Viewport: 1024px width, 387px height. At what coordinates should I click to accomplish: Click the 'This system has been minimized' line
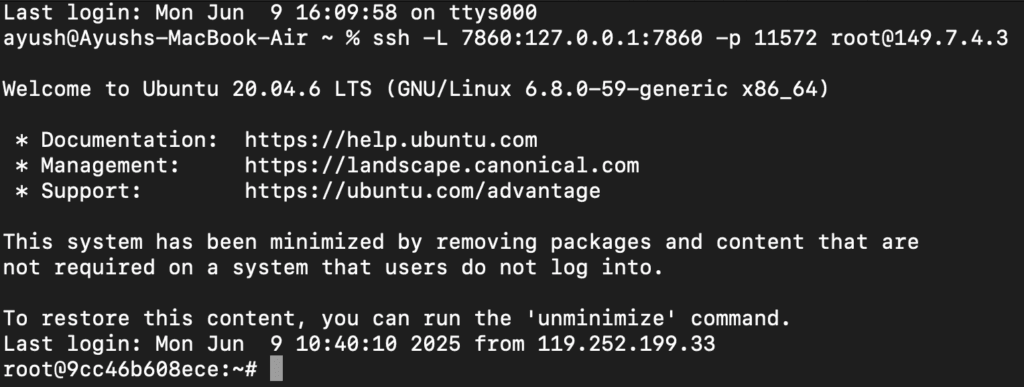[461, 242]
